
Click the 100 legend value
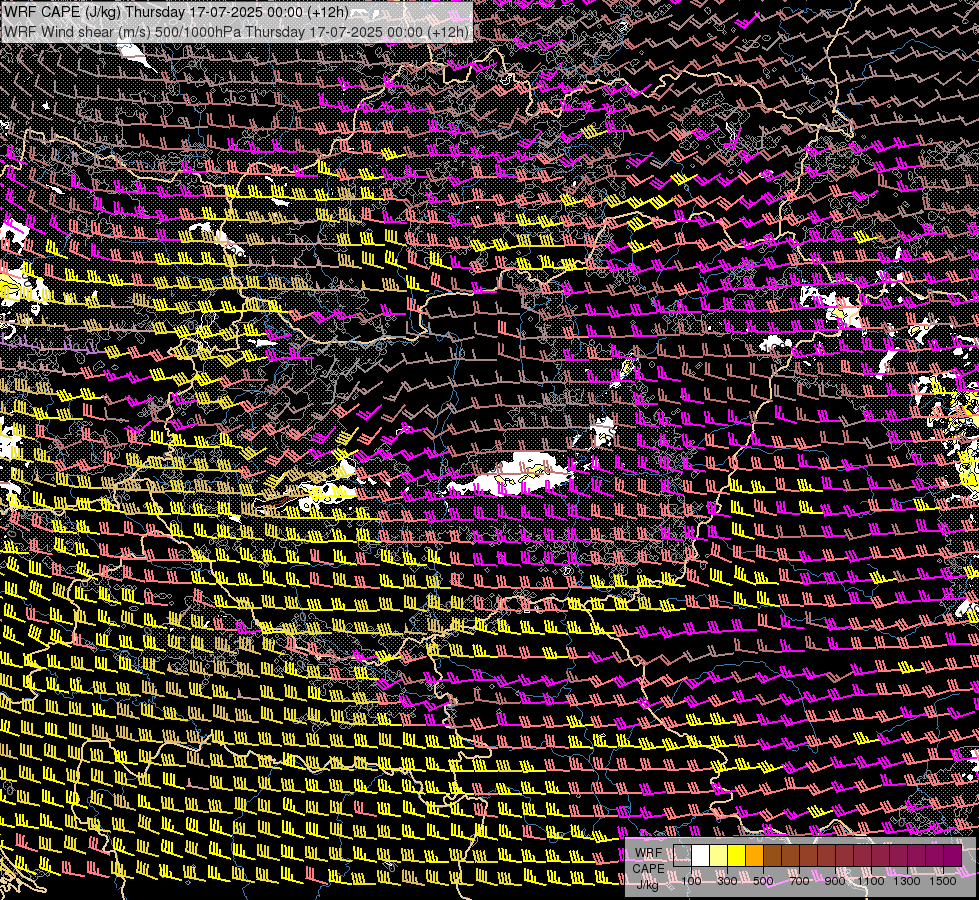click(691, 881)
